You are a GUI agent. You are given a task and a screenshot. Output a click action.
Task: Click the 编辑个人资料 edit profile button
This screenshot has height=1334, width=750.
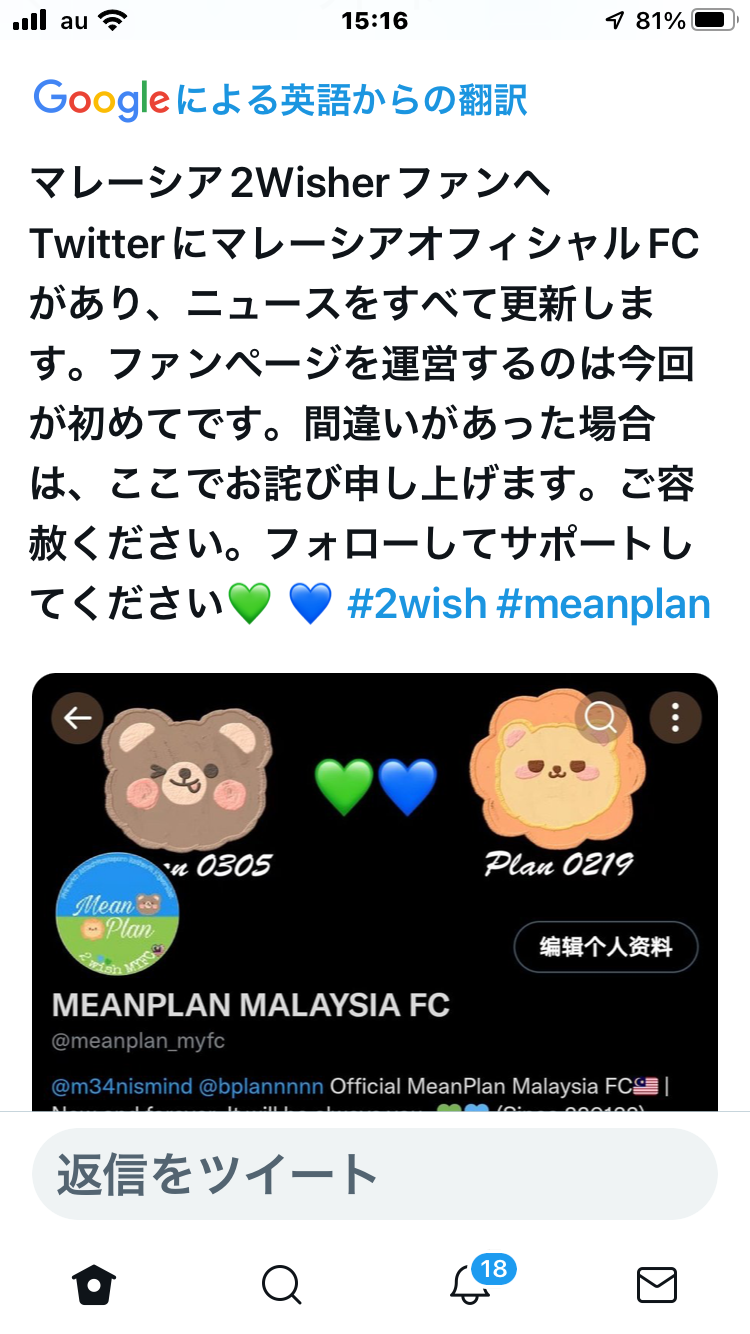click(x=606, y=947)
